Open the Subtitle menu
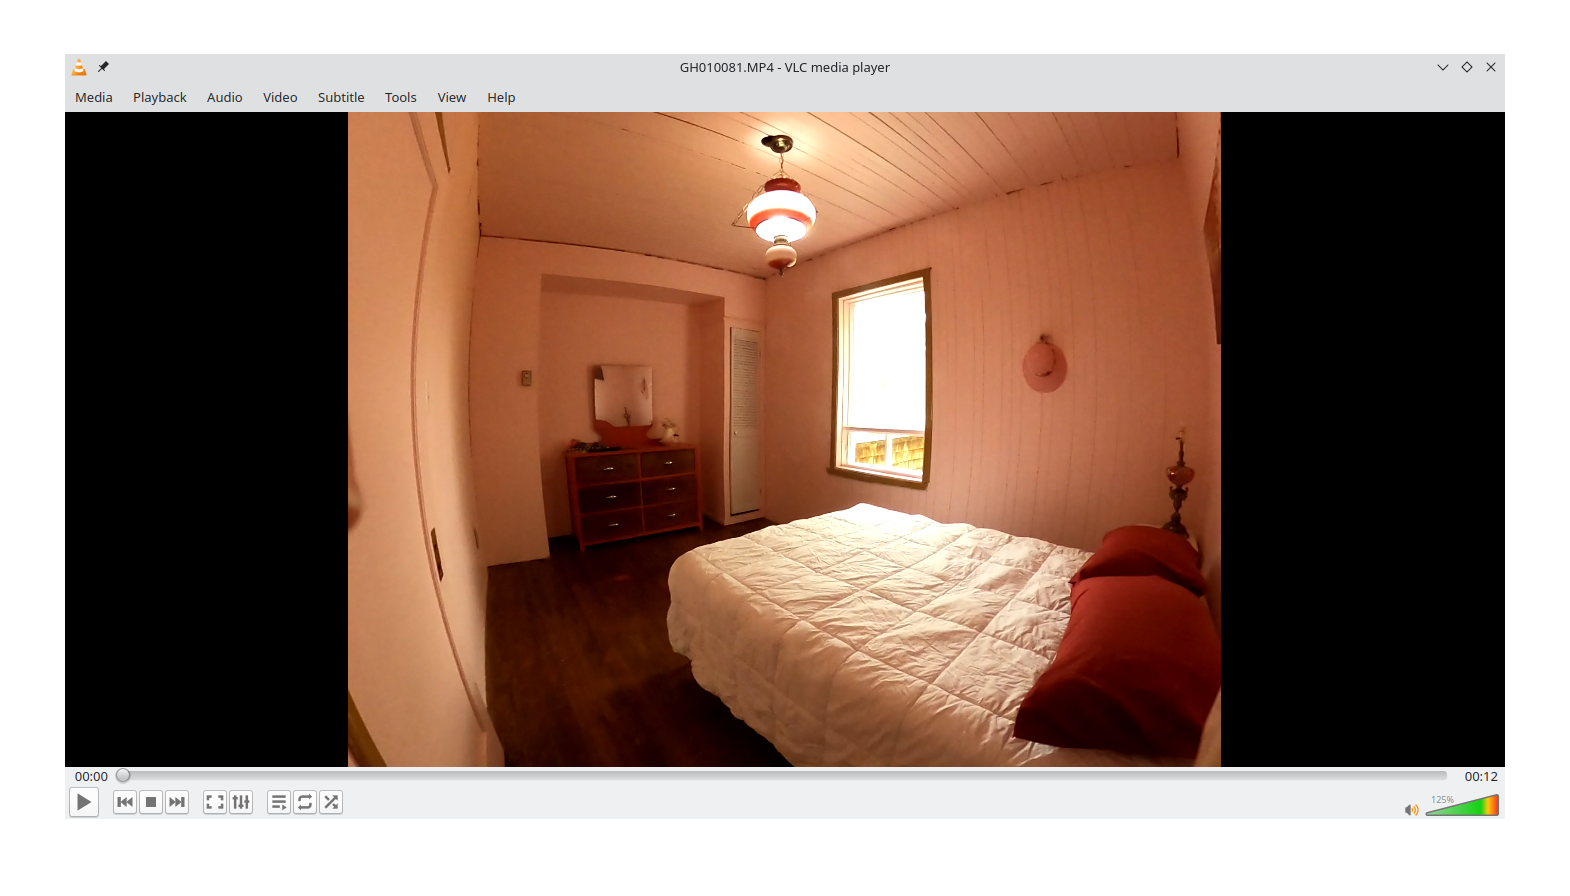 [341, 97]
